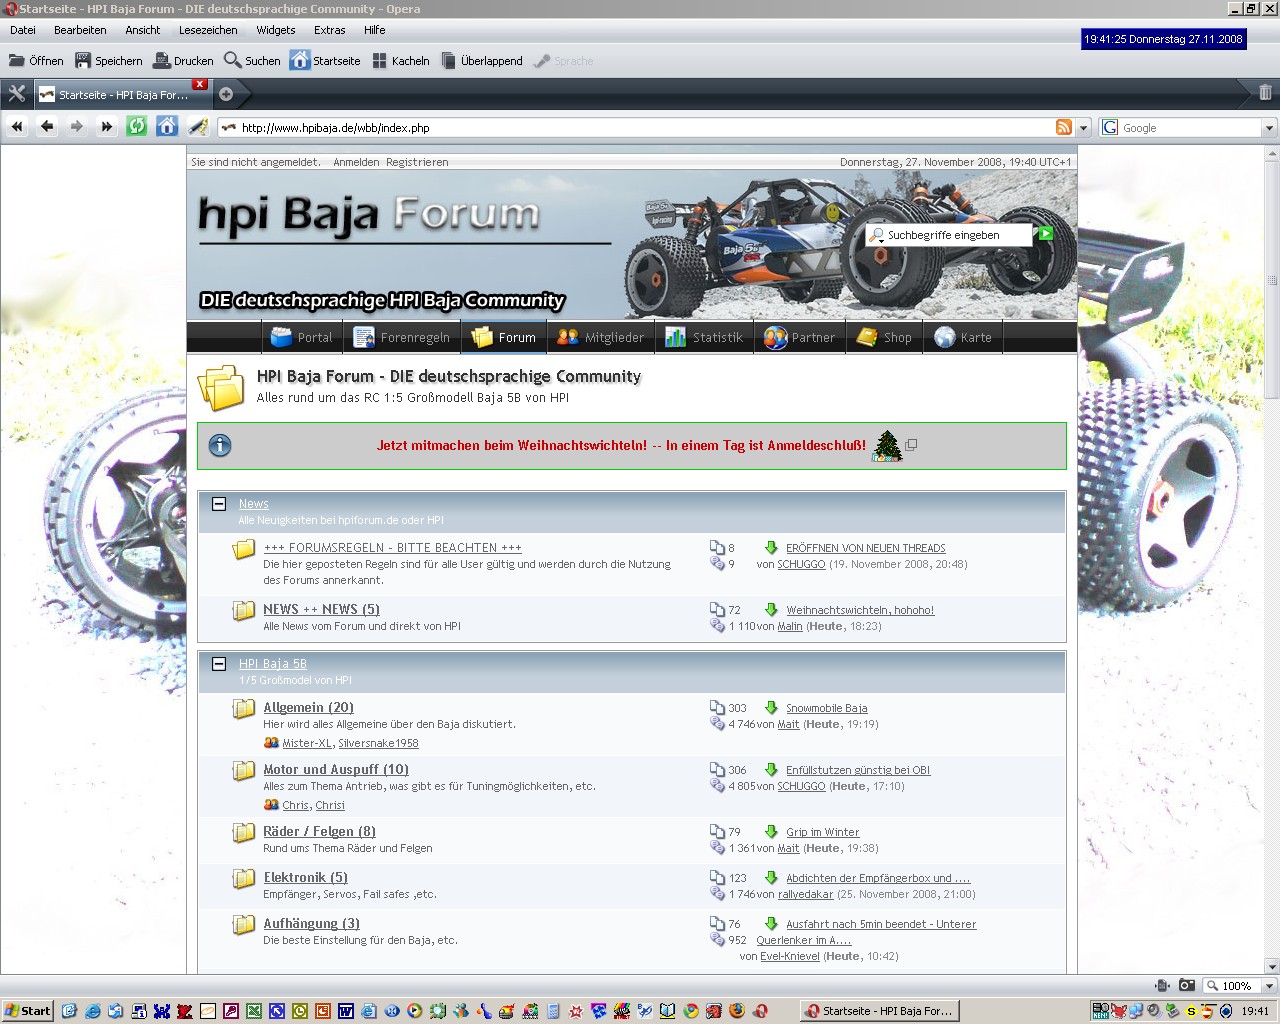The image size is (1280, 1024).
Task: Open the Karte navigation tab
Action: pyautogui.click(x=964, y=338)
